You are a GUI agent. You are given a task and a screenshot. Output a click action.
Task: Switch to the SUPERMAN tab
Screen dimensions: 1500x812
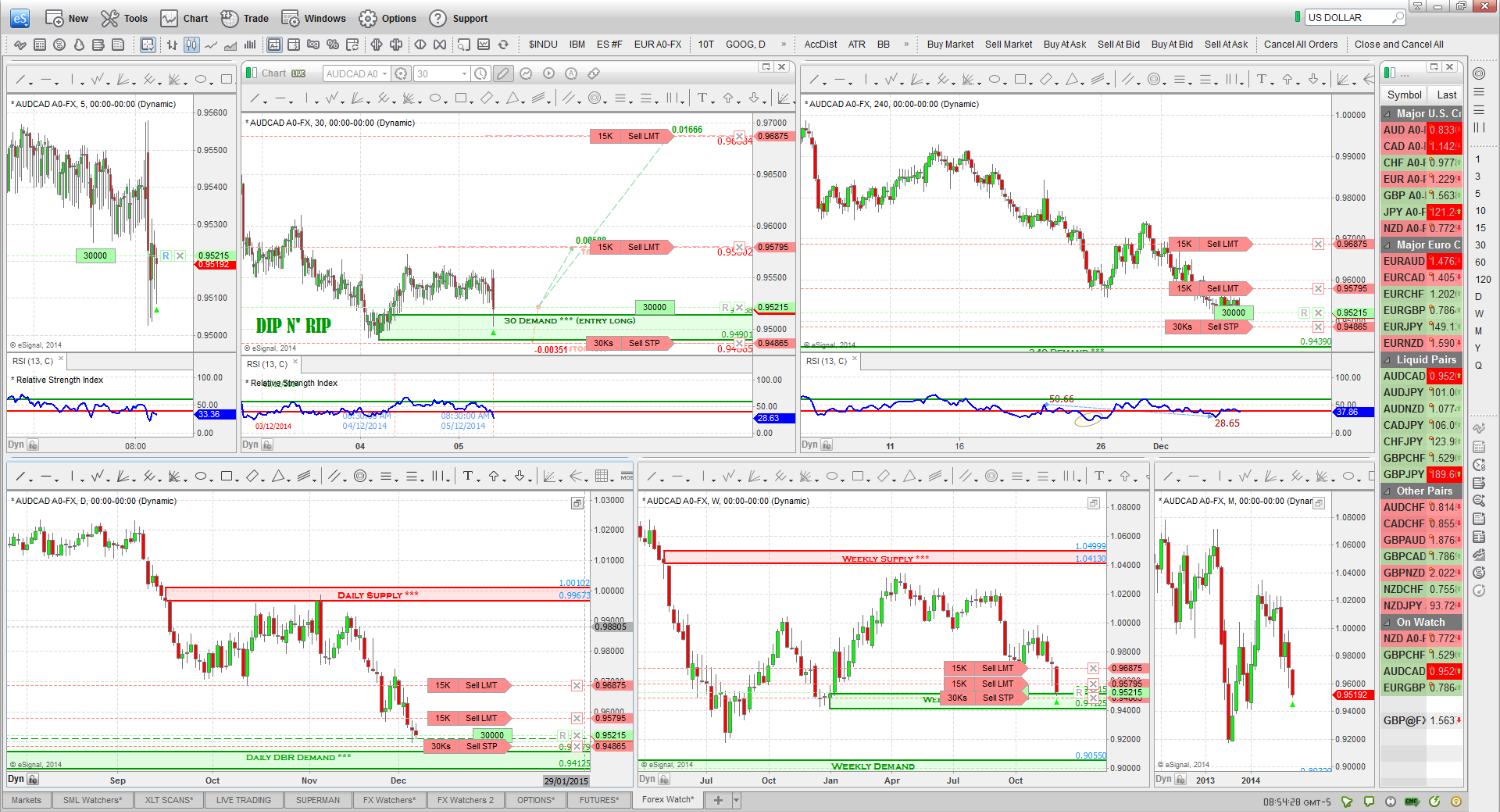pyautogui.click(x=317, y=800)
